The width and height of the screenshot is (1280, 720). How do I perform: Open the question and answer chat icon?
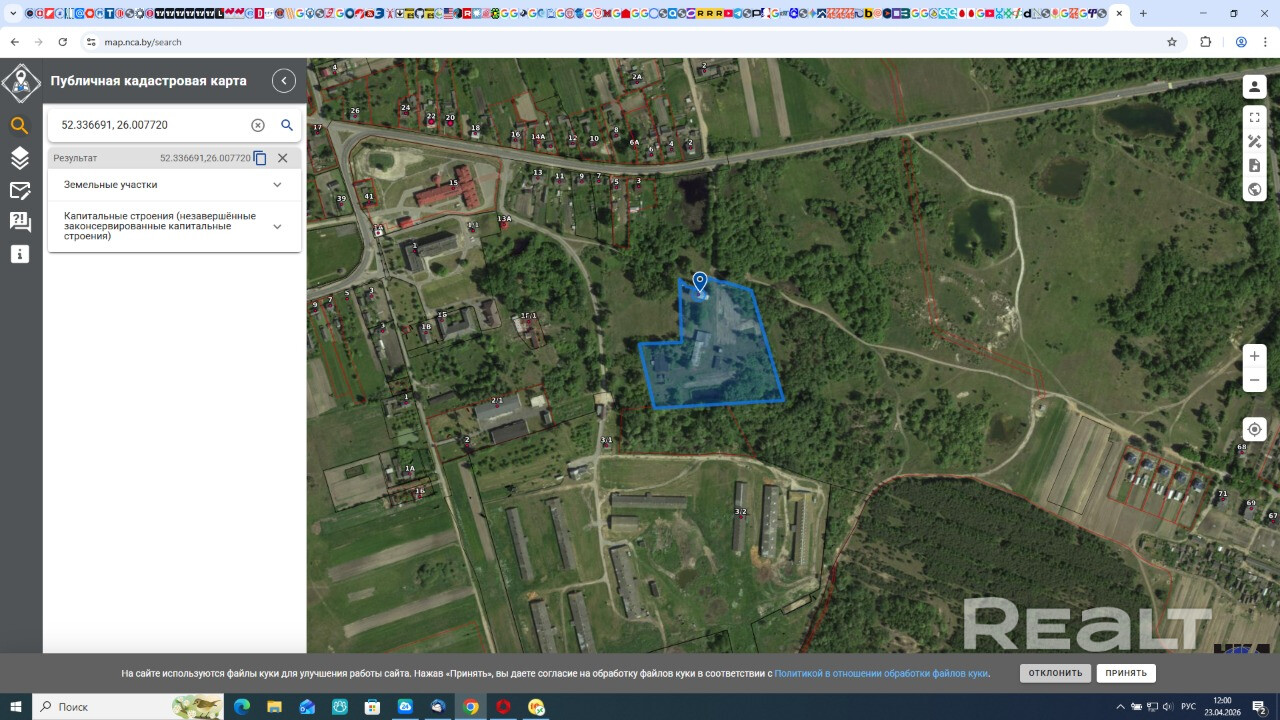point(20,222)
